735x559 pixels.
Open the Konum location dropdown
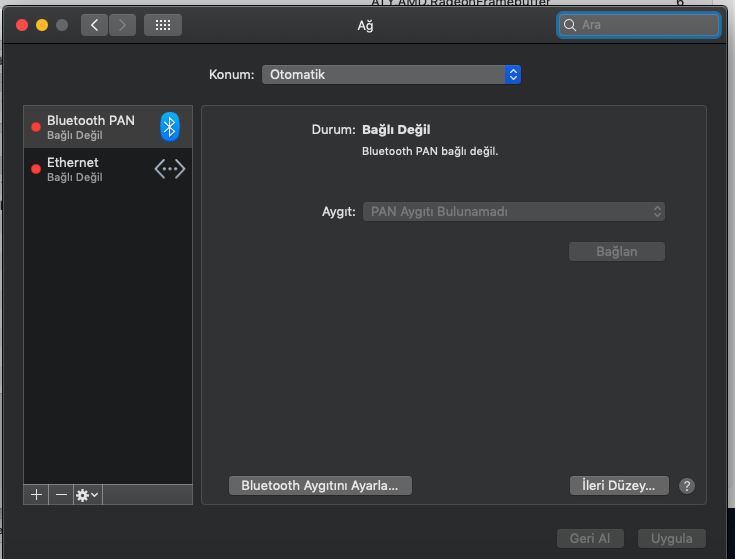point(391,75)
